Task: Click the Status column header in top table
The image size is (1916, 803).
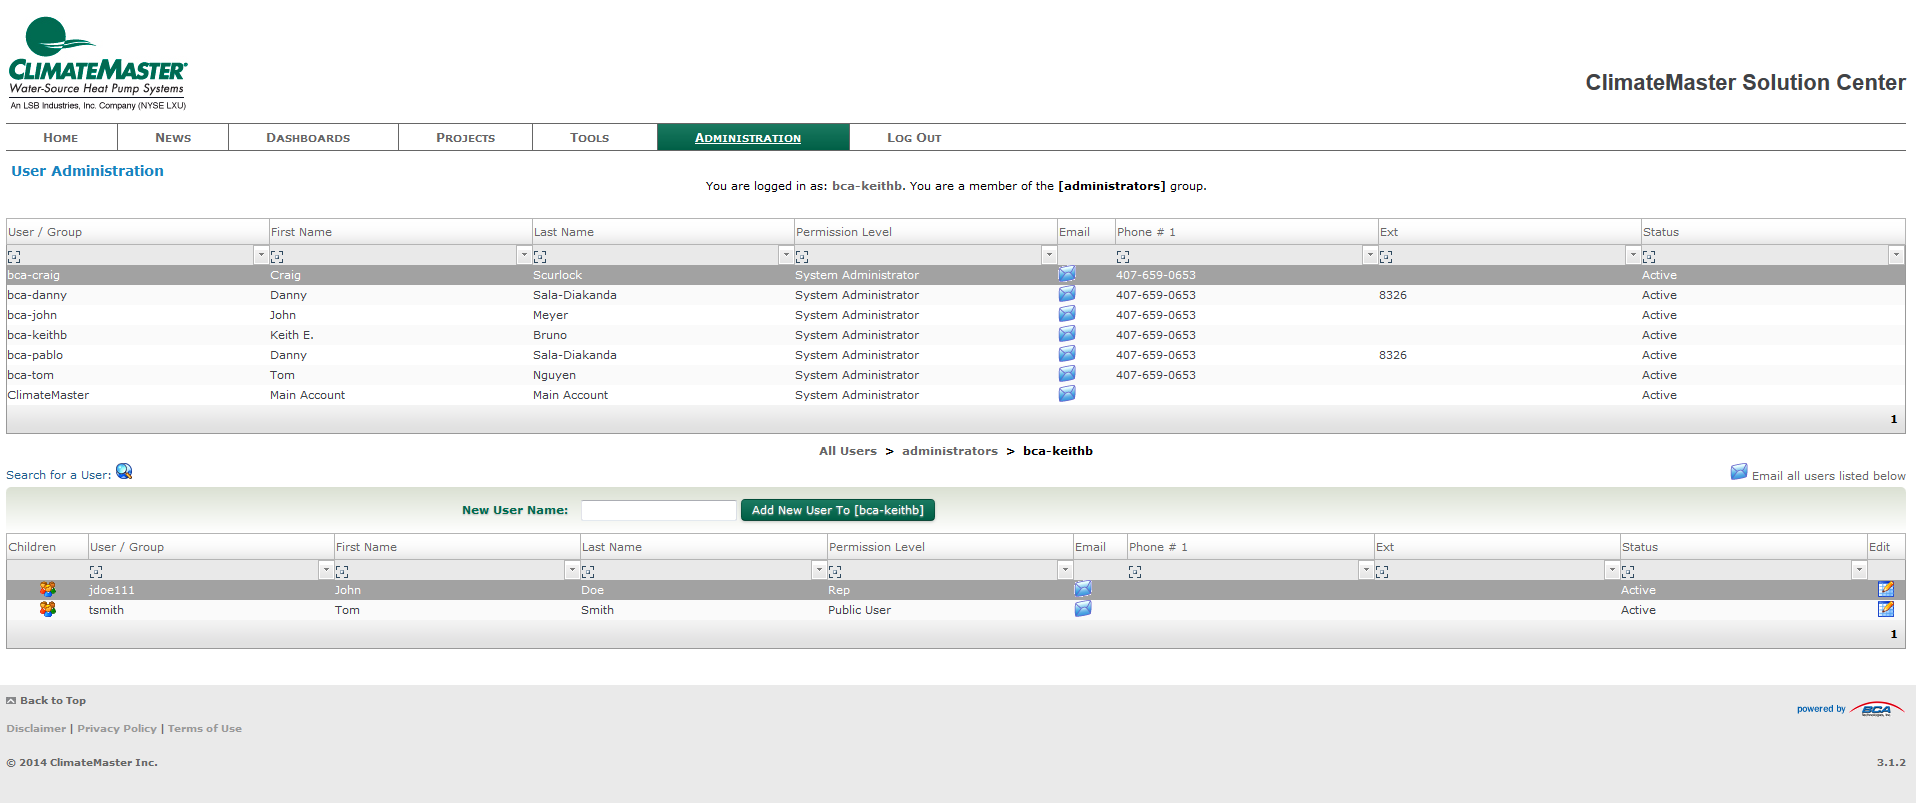Action: click(1660, 232)
